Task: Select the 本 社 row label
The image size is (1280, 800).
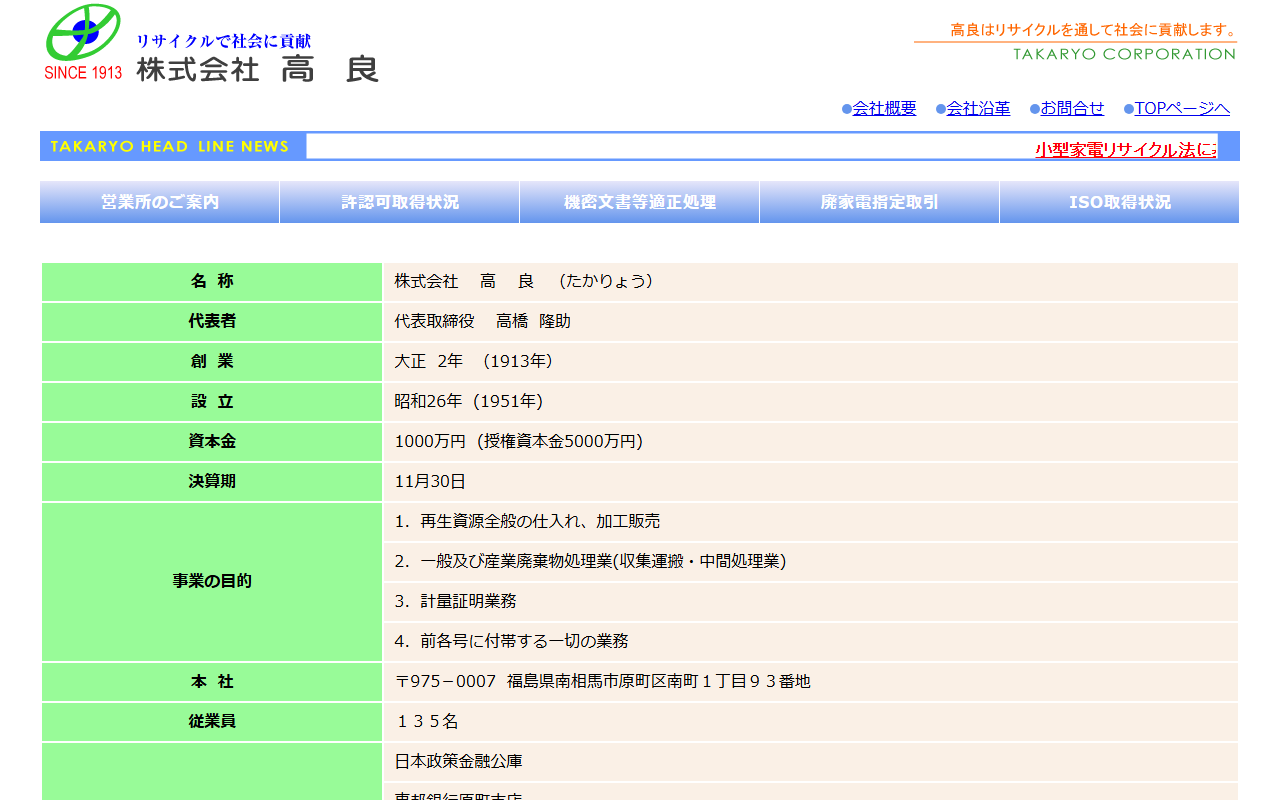Action: [x=212, y=682]
